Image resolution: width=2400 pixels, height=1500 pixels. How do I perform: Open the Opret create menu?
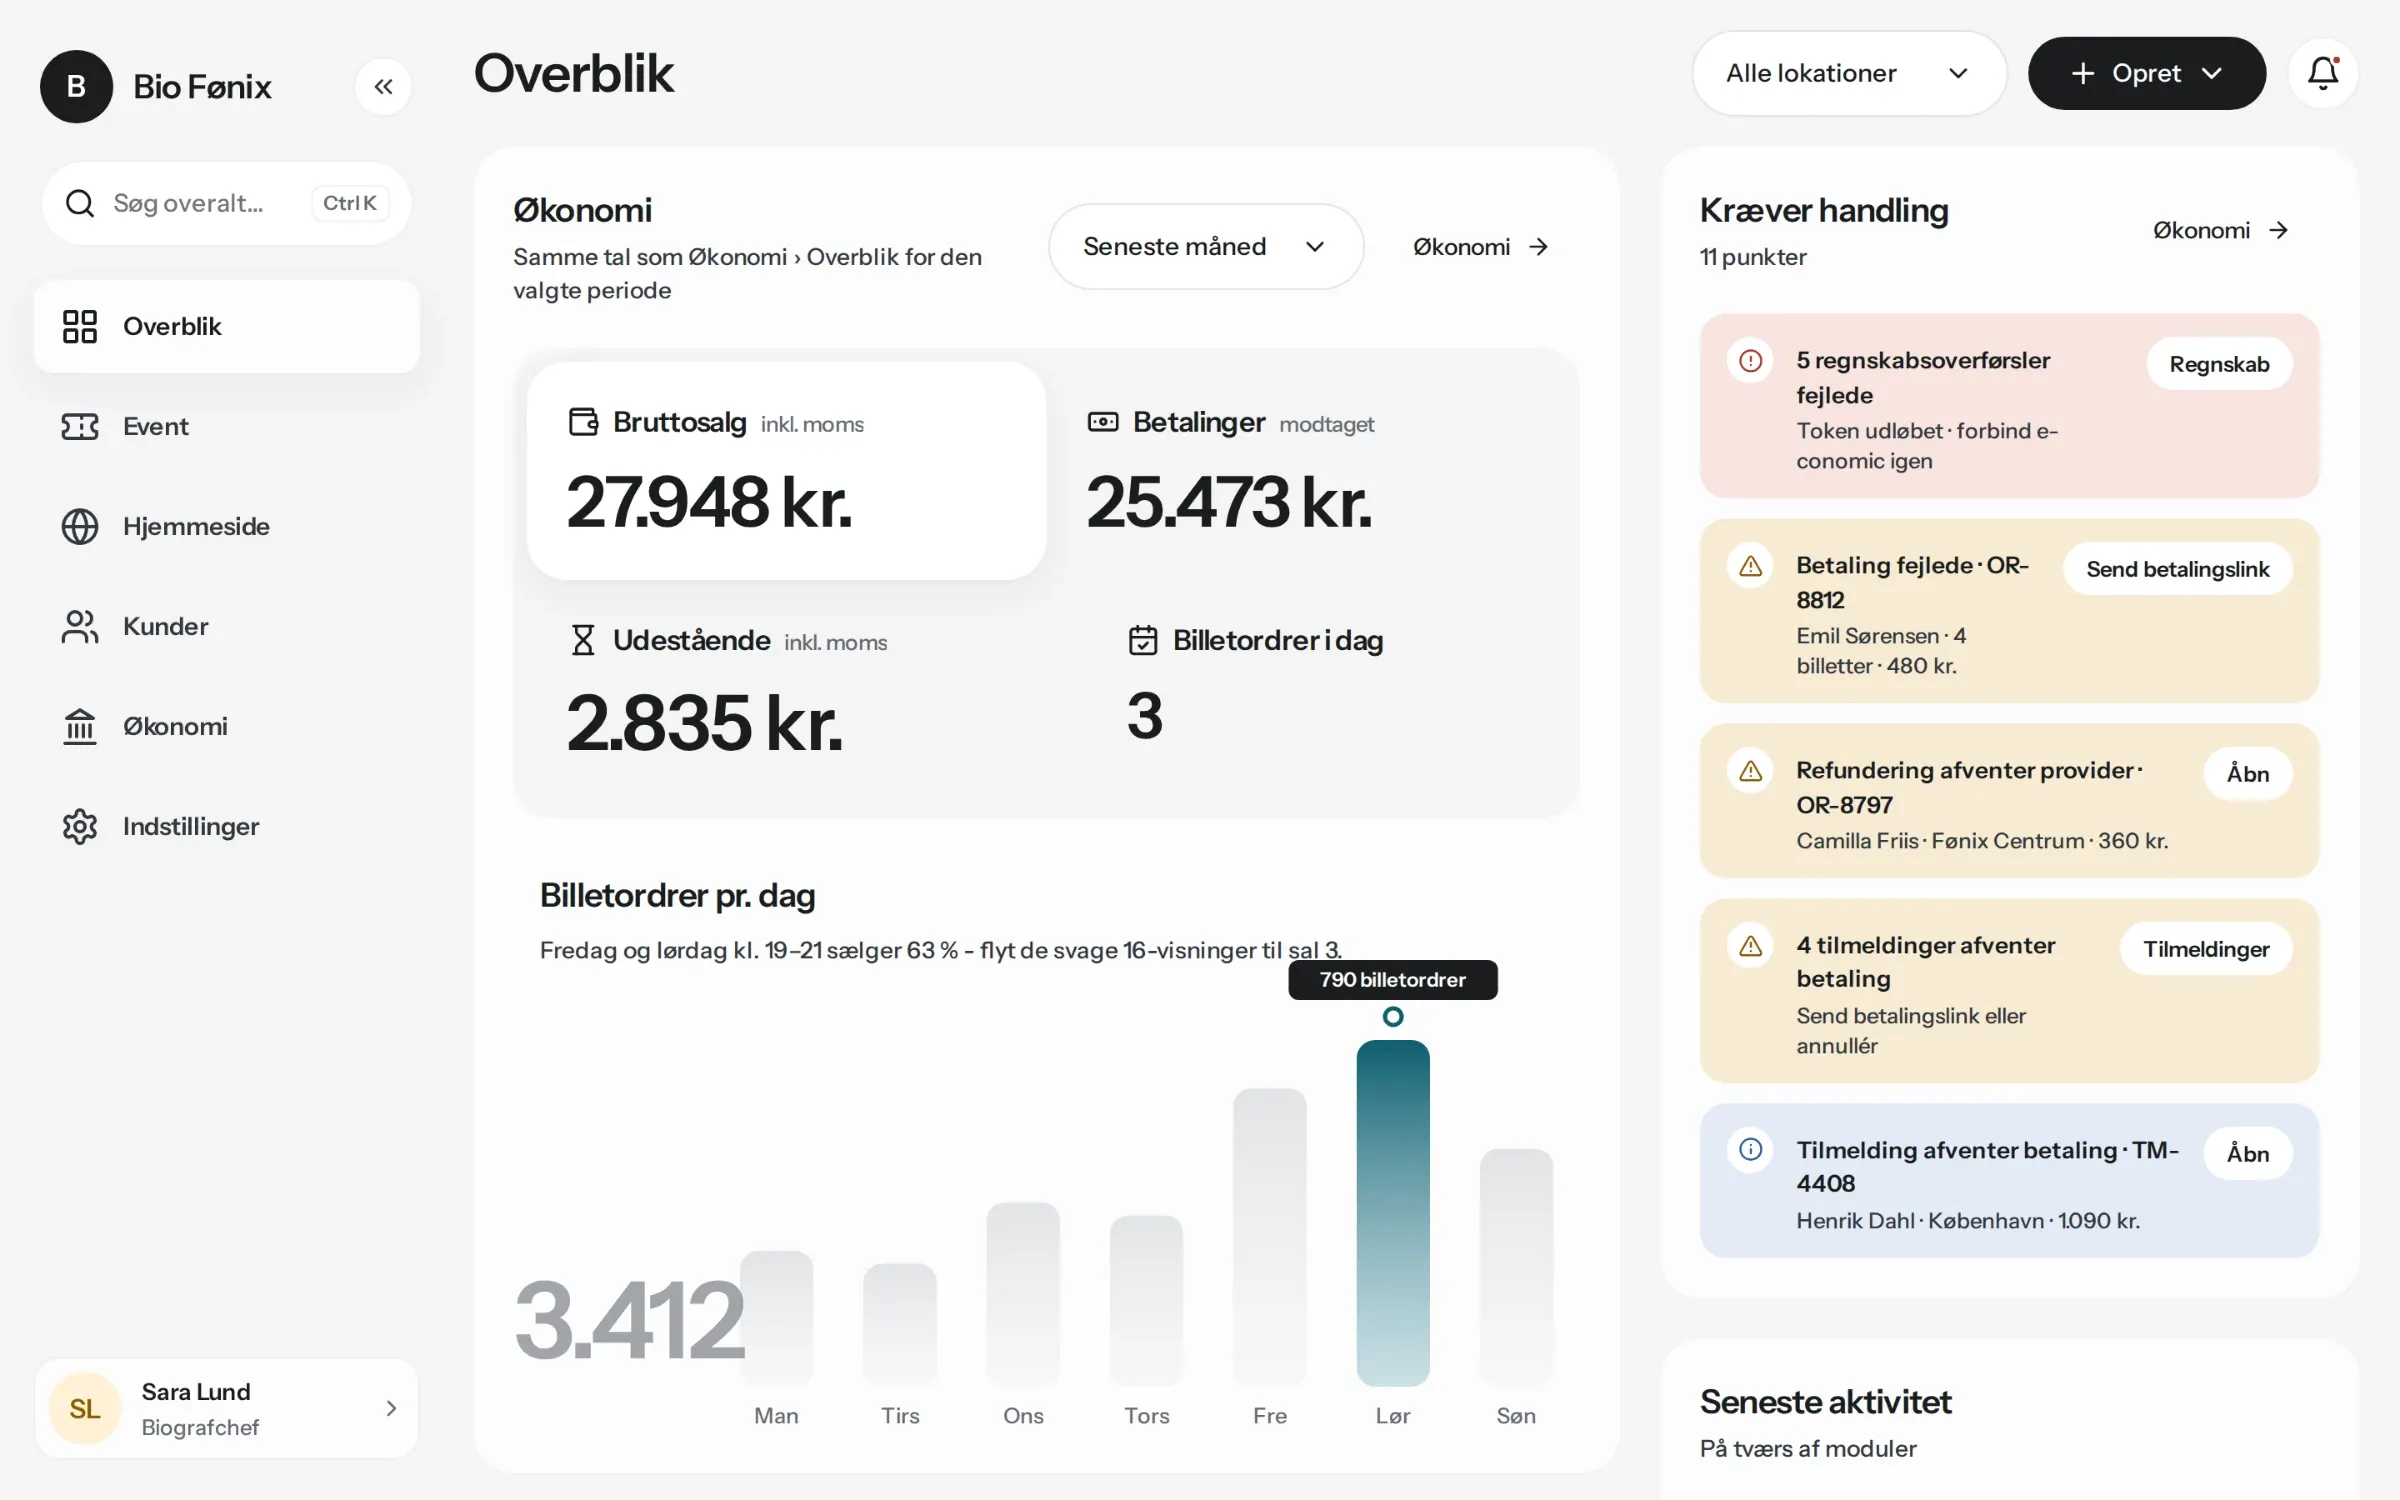(x=2146, y=73)
